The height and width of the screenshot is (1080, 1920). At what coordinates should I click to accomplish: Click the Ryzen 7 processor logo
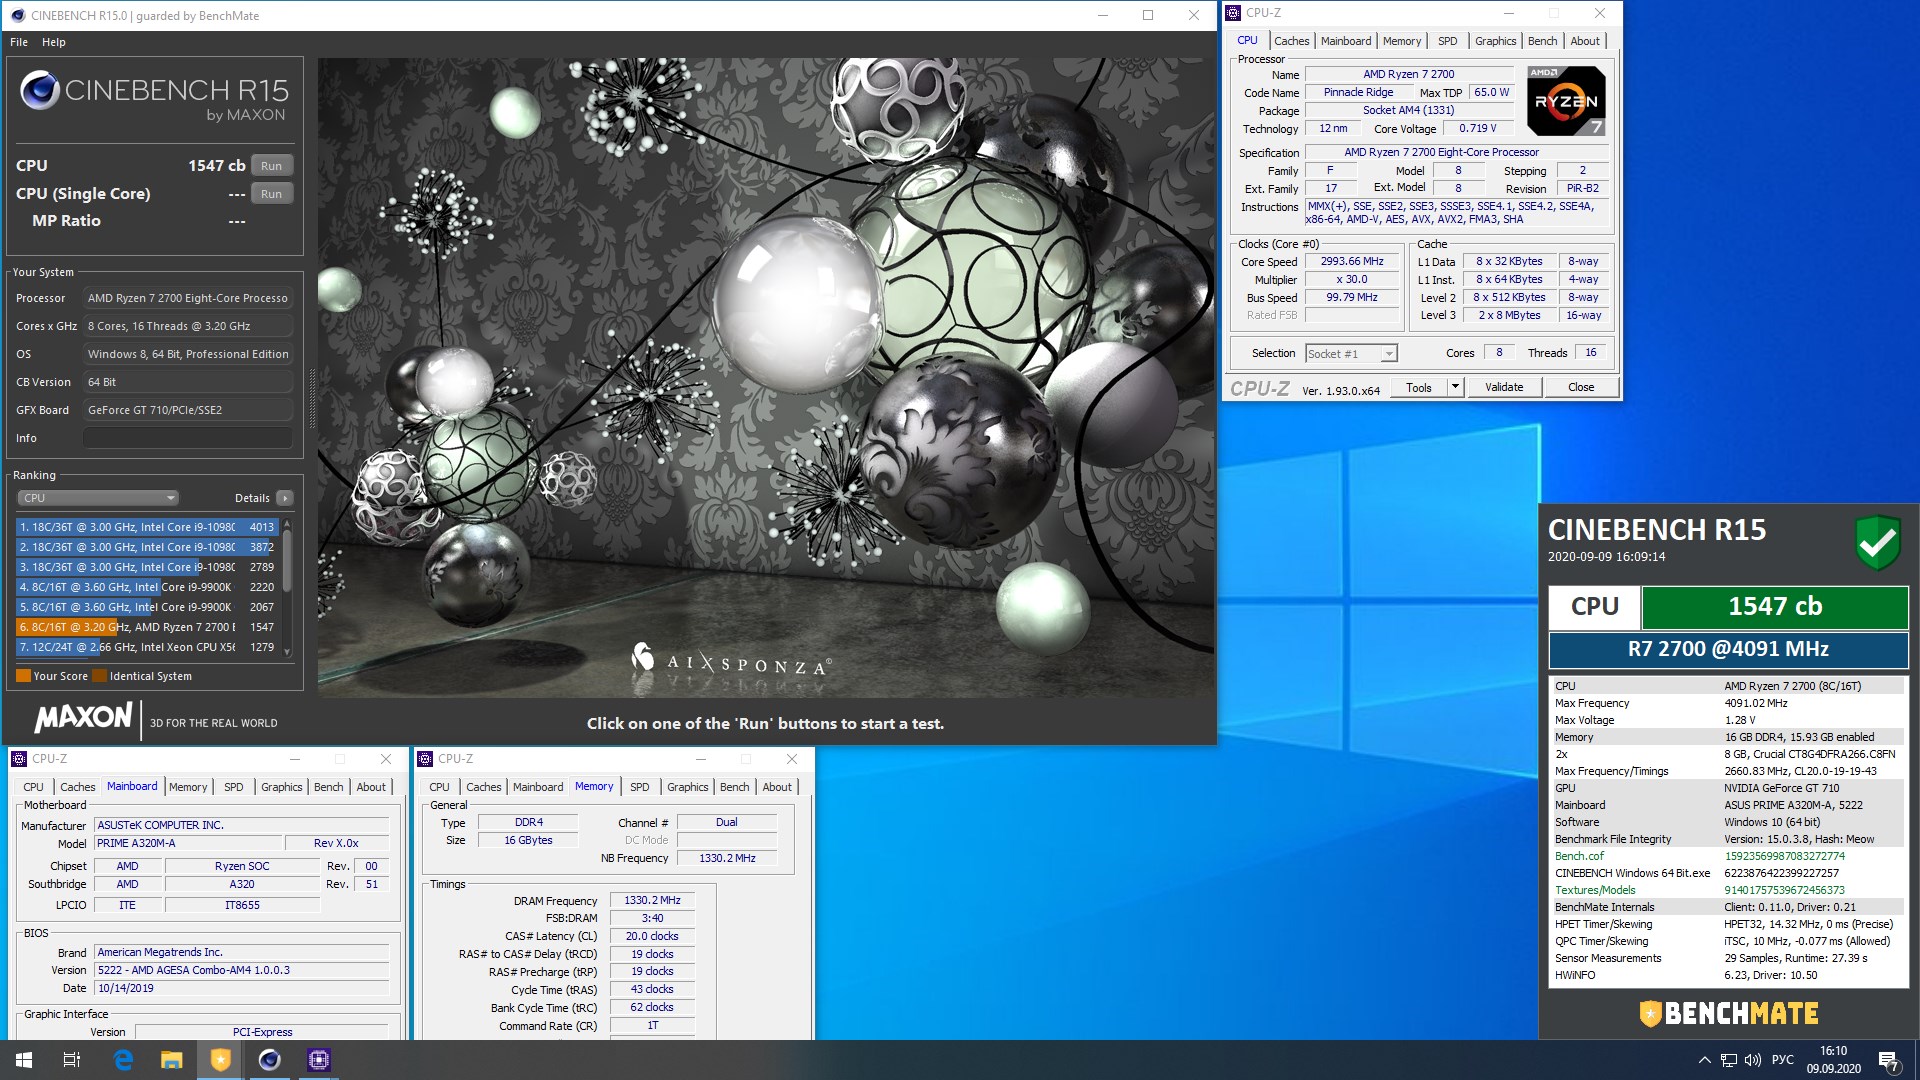click(1566, 100)
